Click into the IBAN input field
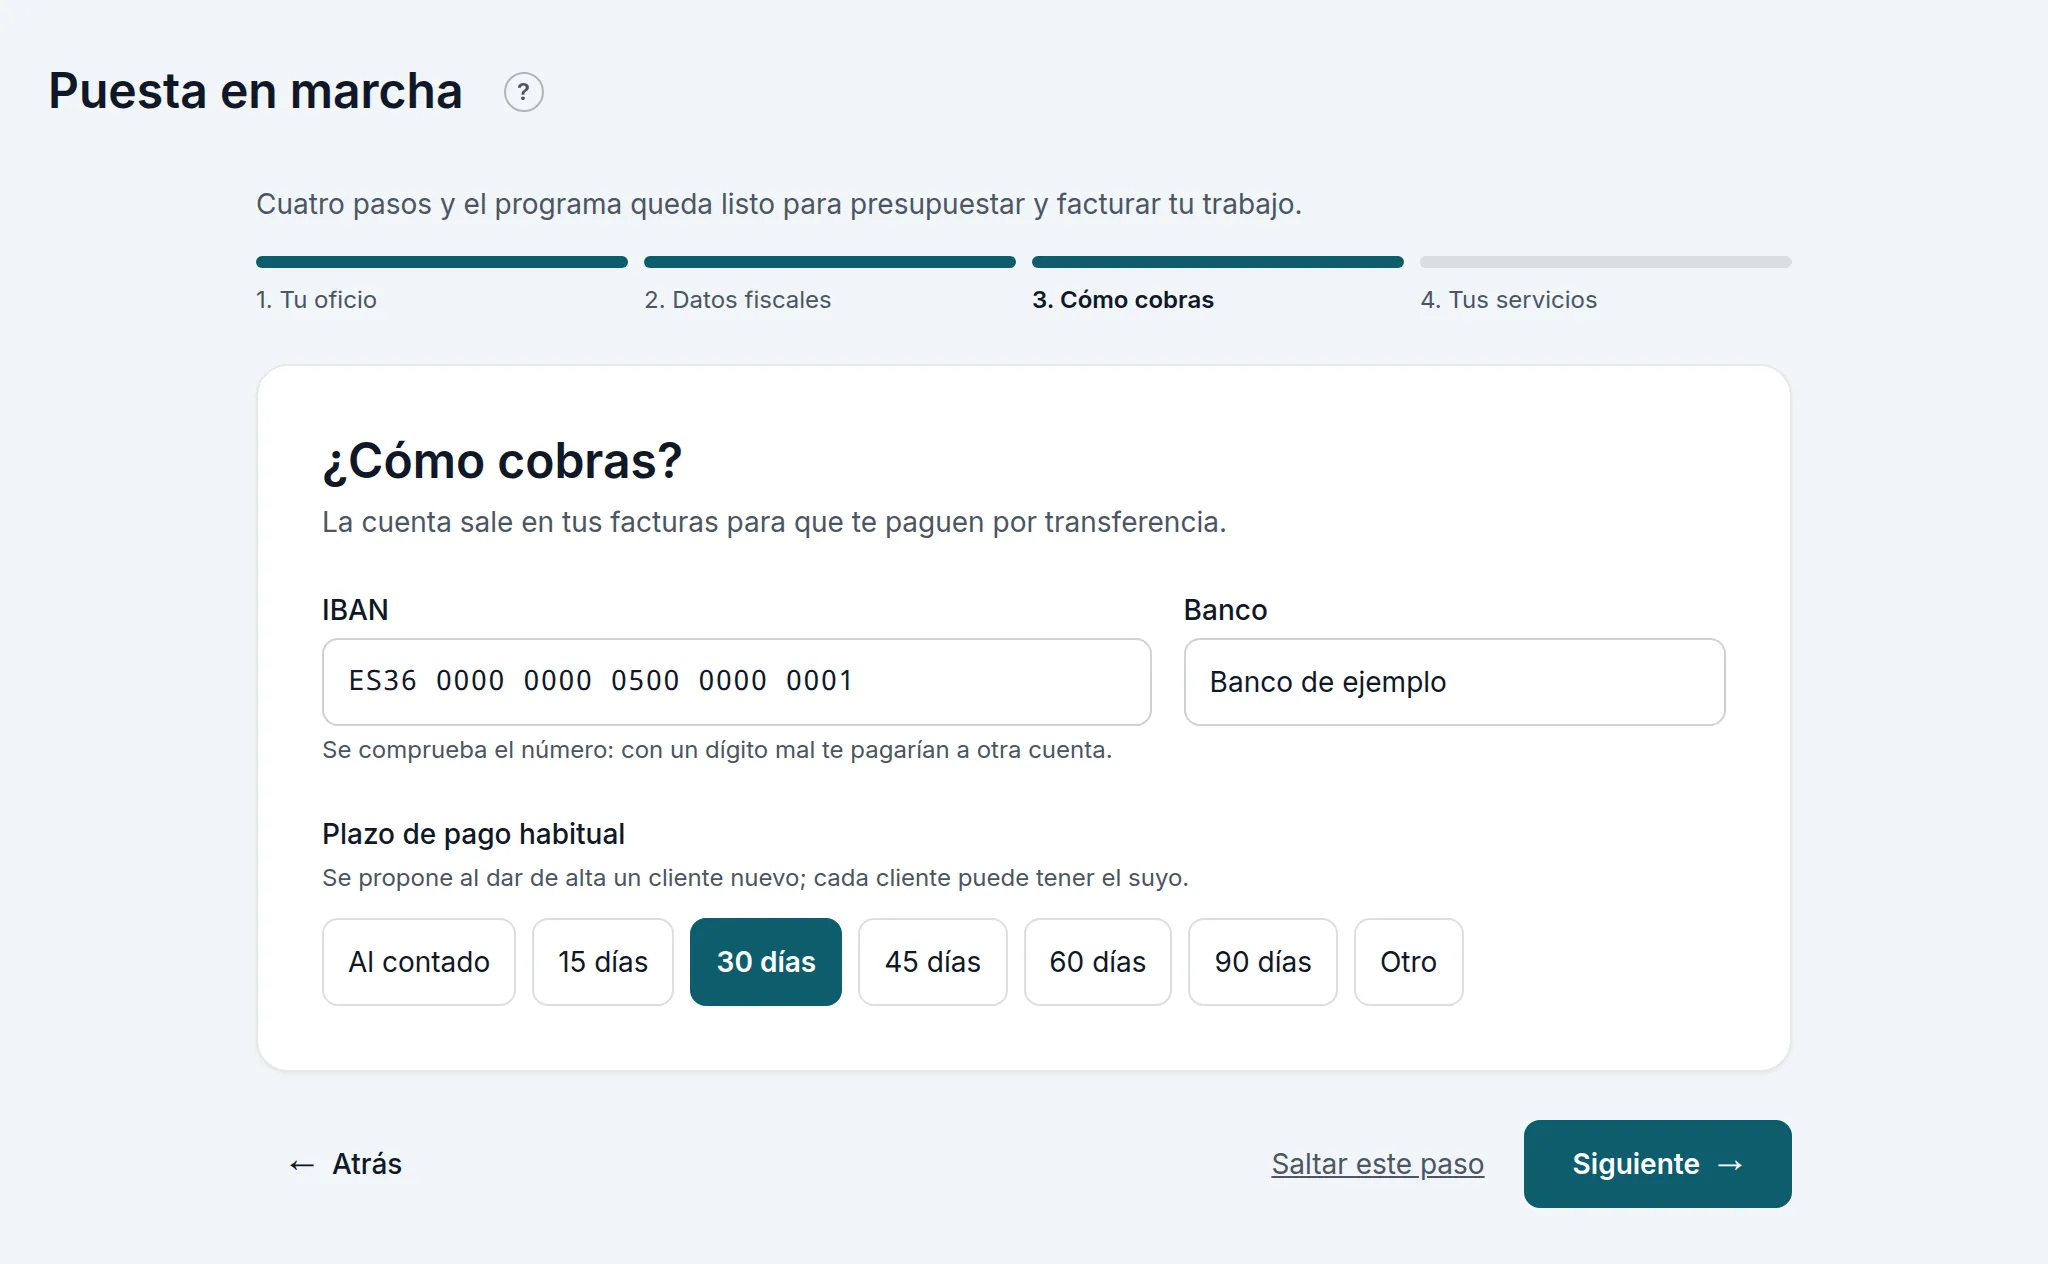The height and width of the screenshot is (1264, 2048). [737, 682]
